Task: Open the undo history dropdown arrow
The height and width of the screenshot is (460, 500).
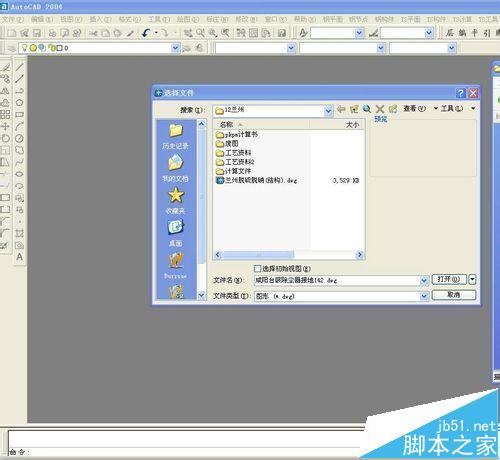Action: tap(156, 33)
